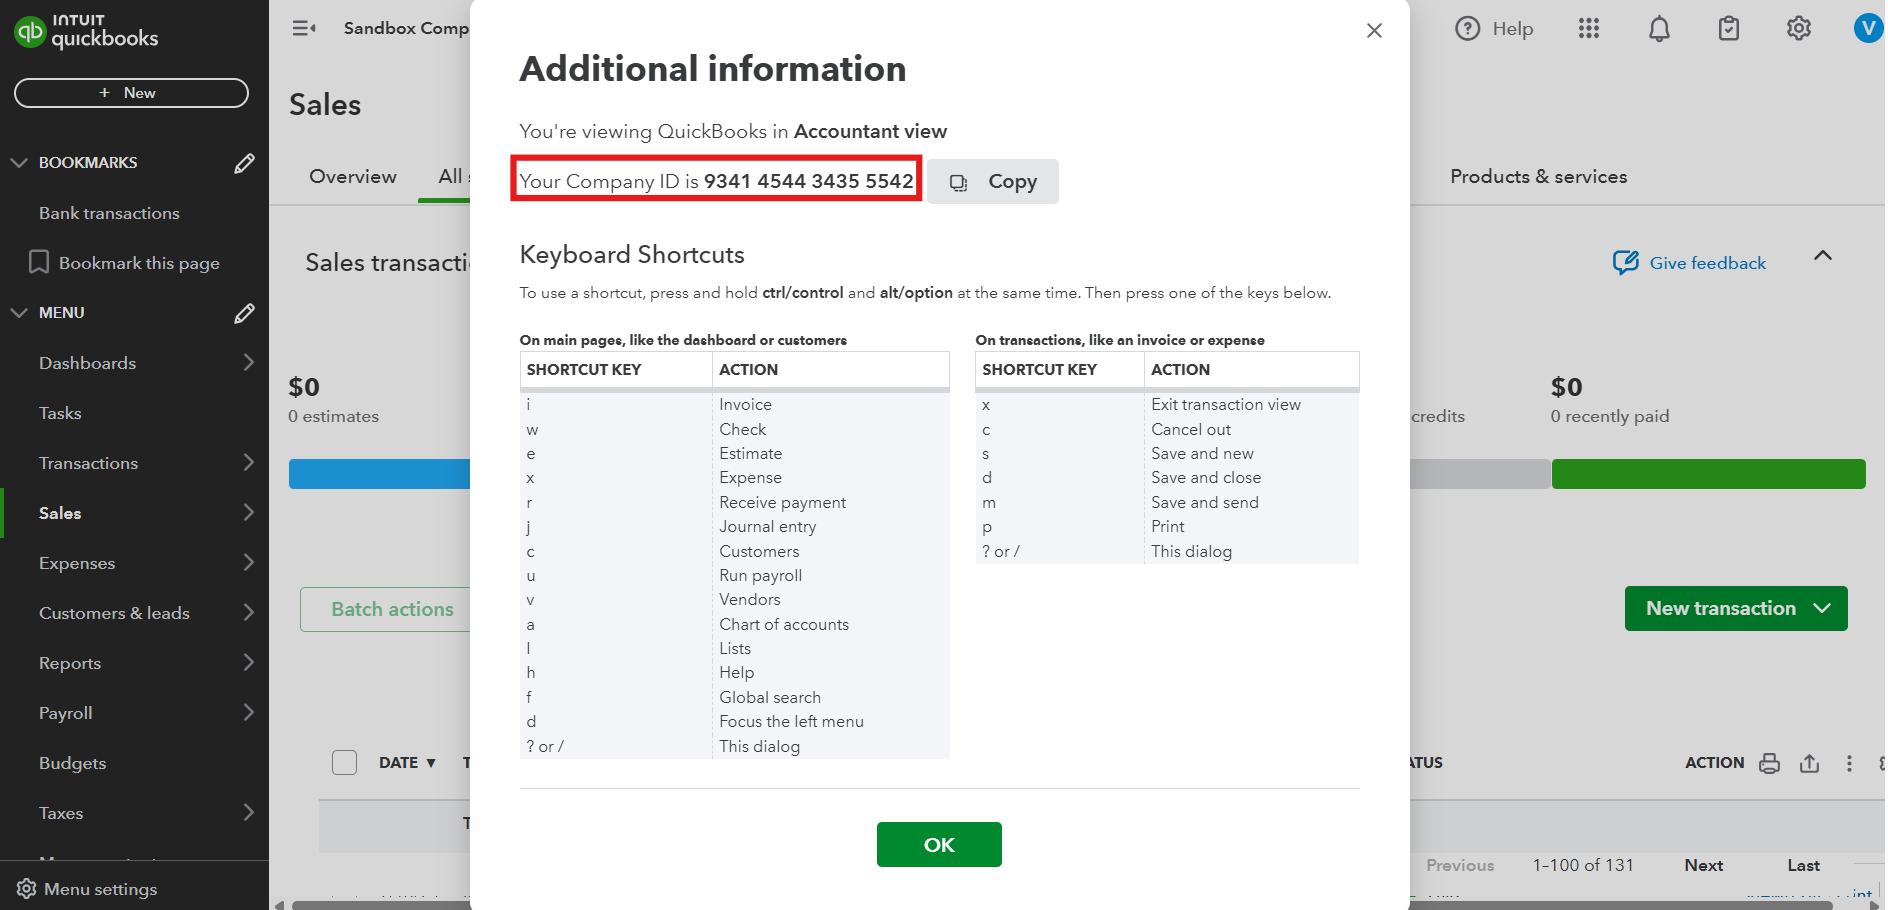This screenshot has width=1888, height=910.
Task: Open the Batch actions dropdown
Action: [x=385, y=609]
